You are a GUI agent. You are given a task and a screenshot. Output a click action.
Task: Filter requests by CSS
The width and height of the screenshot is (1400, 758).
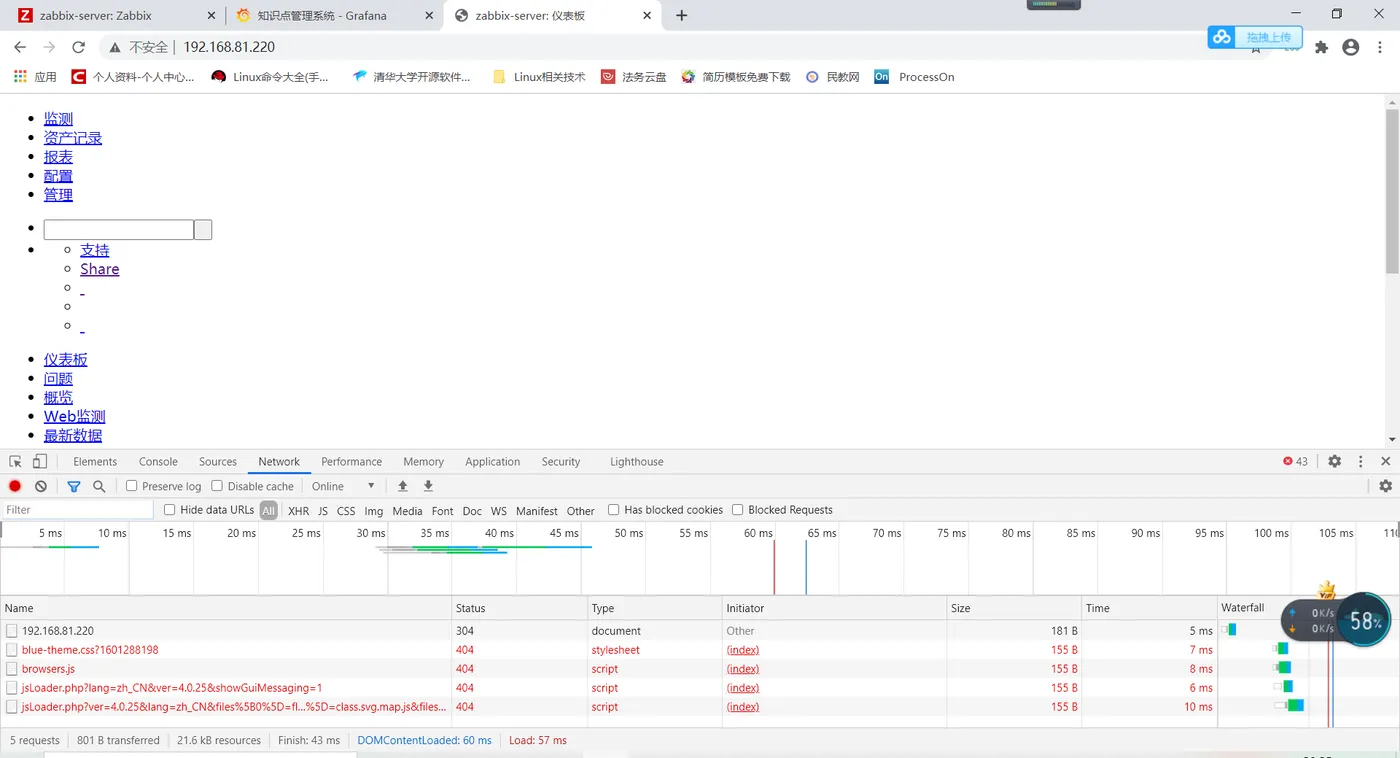(346, 511)
